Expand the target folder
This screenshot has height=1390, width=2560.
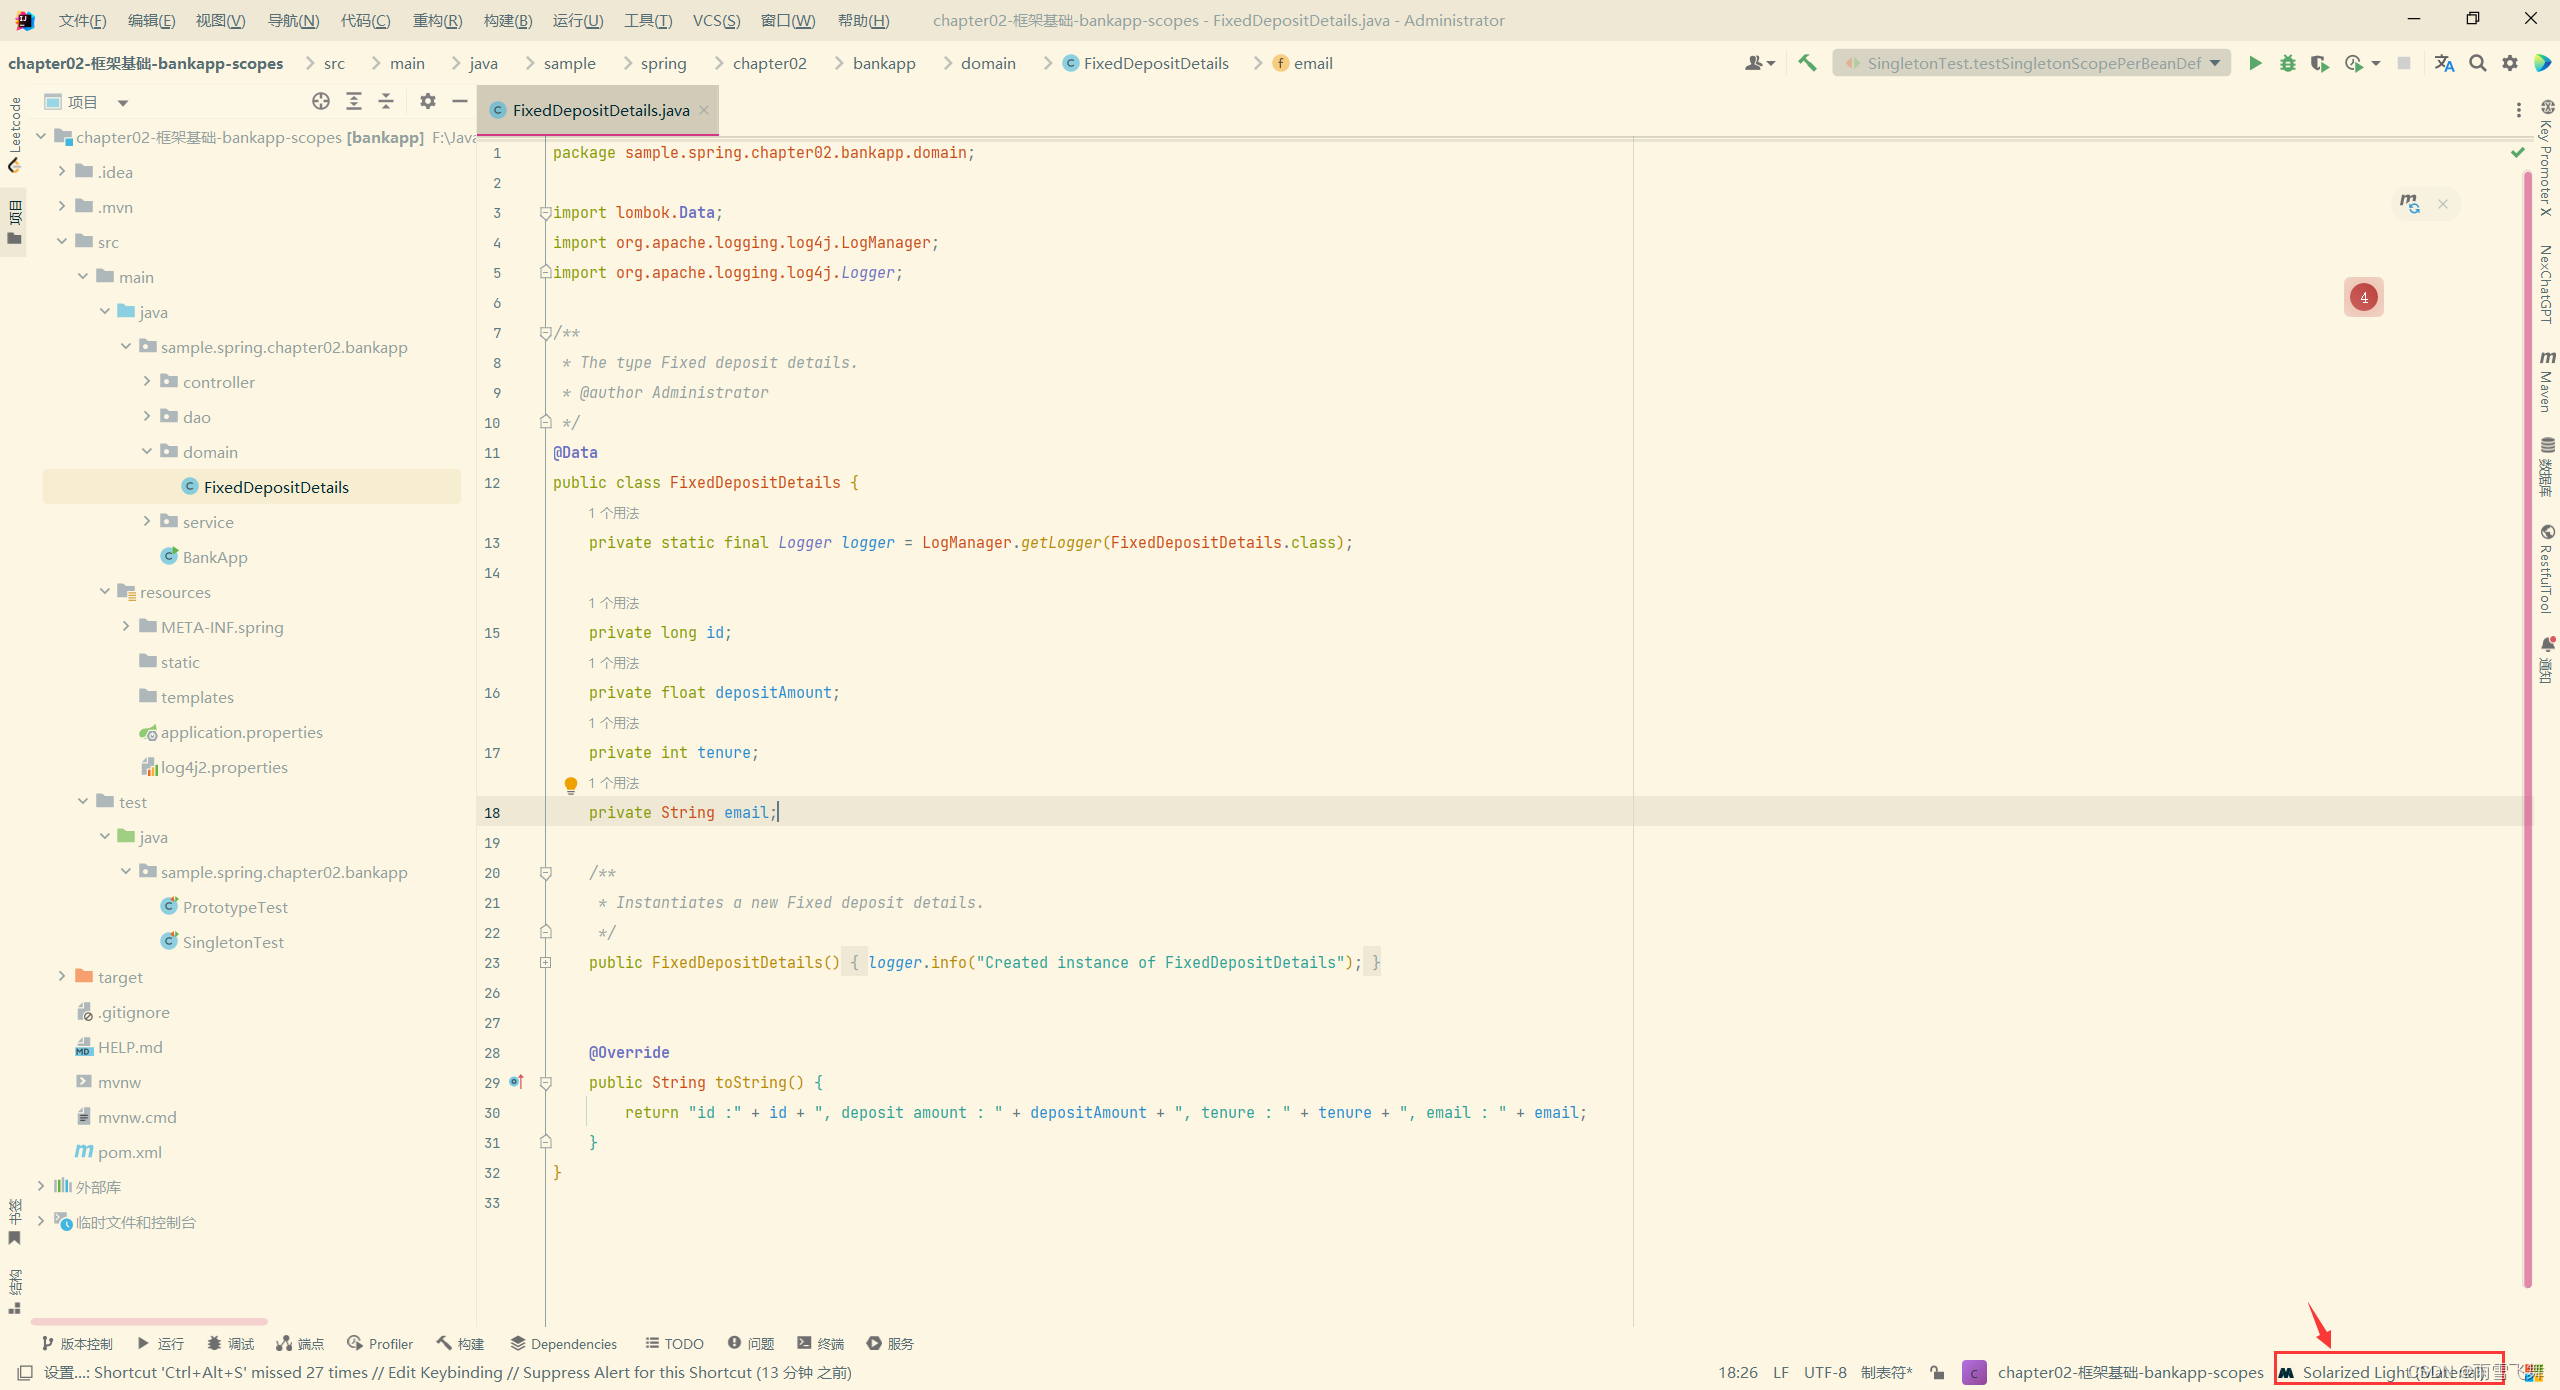(x=62, y=976)
